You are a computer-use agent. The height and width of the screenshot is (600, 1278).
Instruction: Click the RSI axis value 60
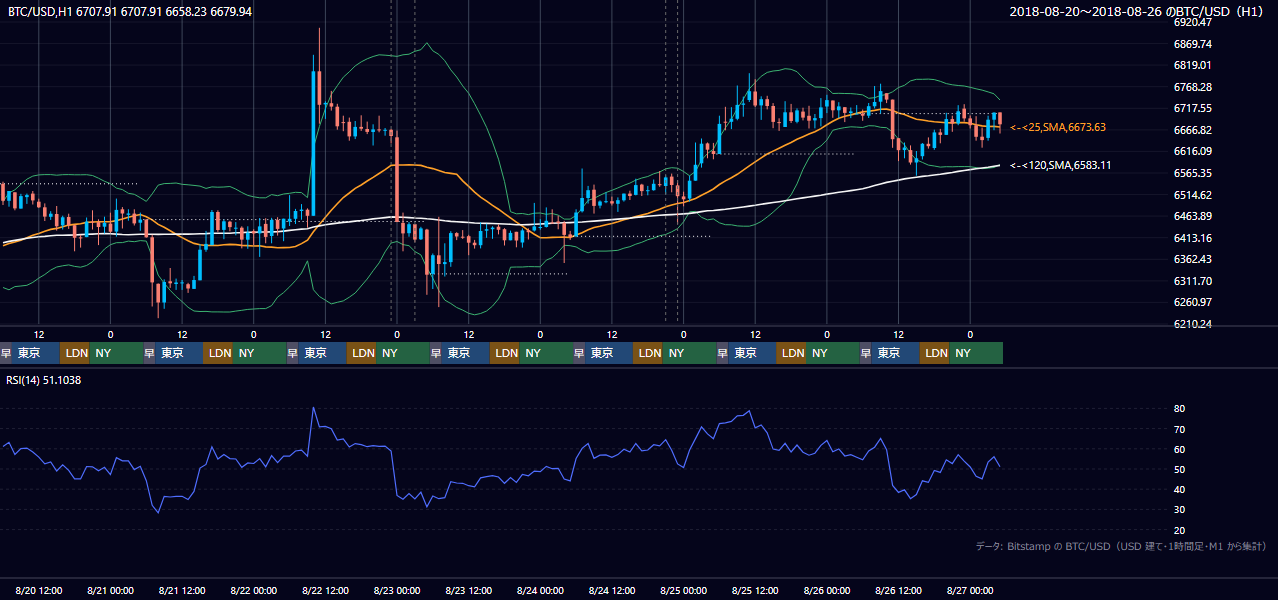tap(1179, 449)
